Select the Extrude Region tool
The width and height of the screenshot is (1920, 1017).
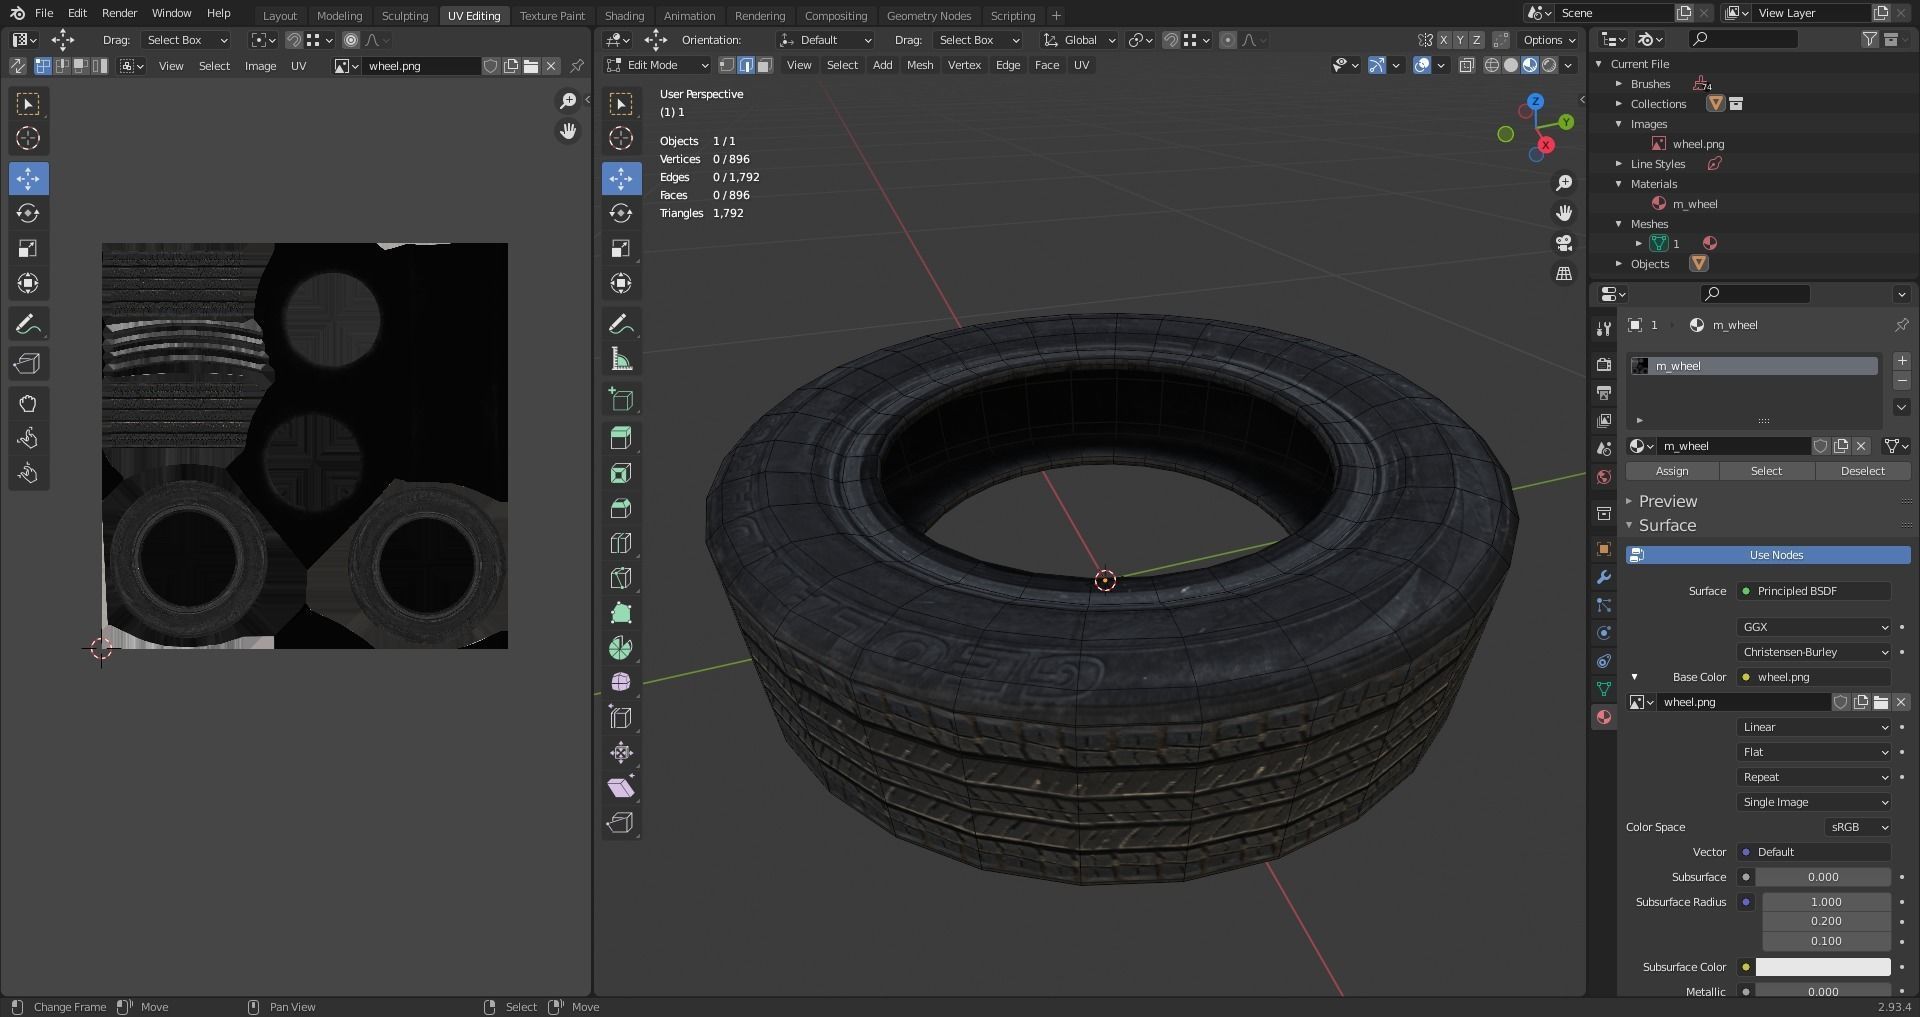point(621,438)
